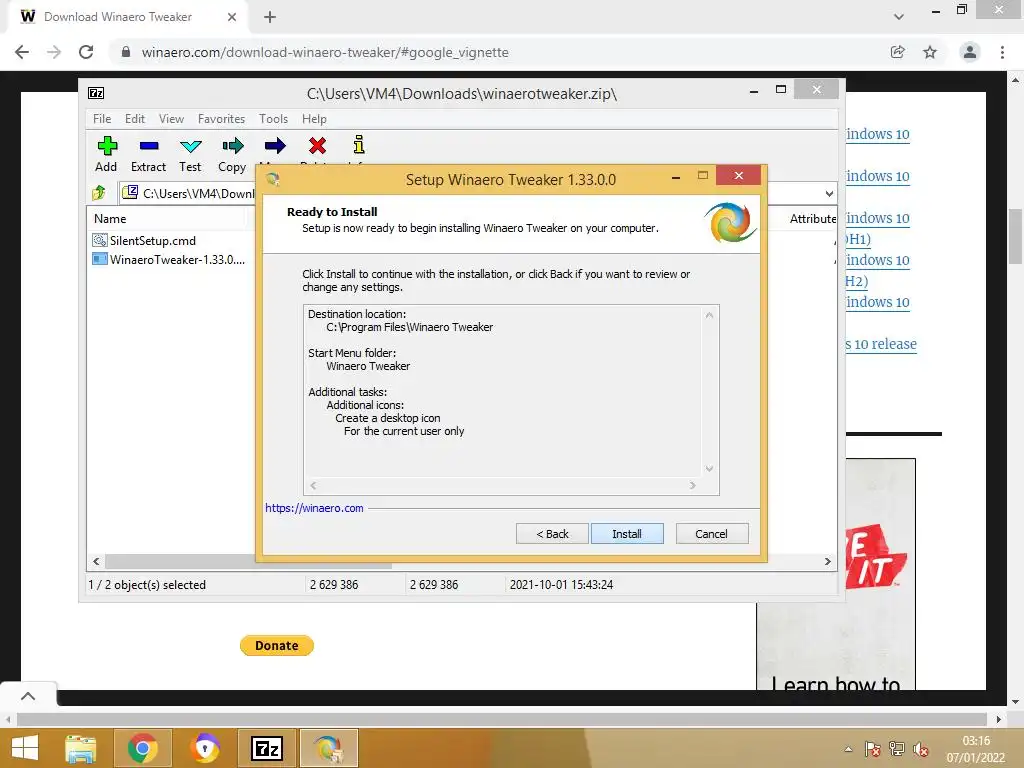Image resolution: width=1024 pixels, height=768 pixels.
Task: Click the network tray icon
Action: (x=897, y=749)
